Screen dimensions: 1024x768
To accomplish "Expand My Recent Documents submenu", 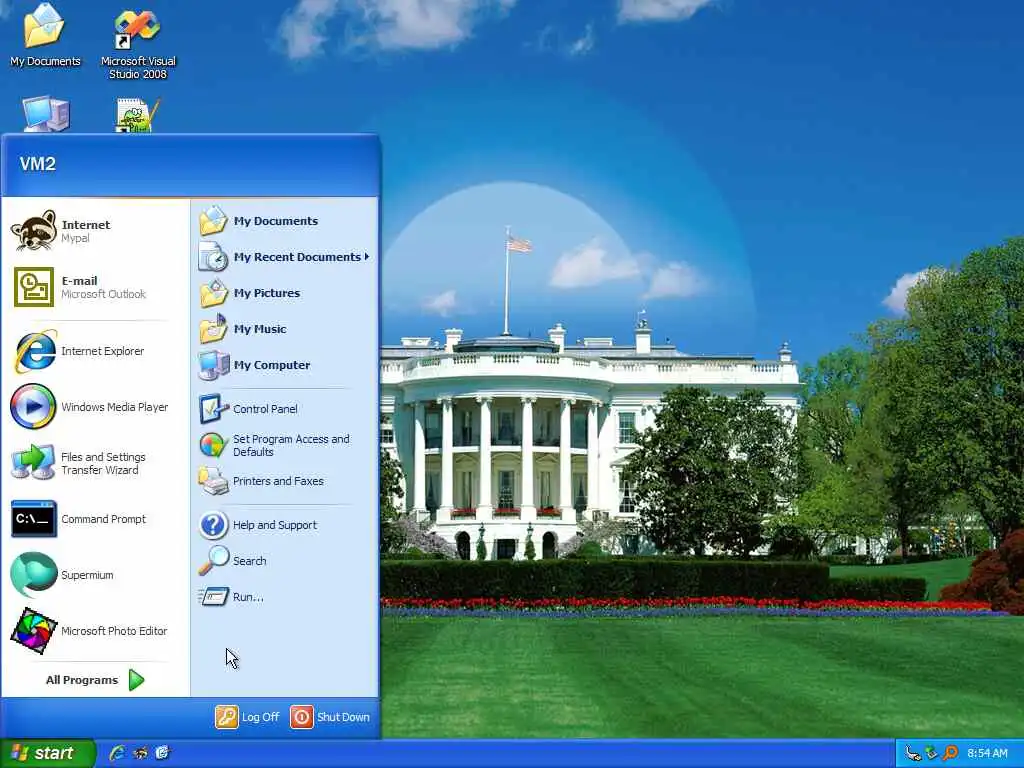I will click(x=284, y=257).
